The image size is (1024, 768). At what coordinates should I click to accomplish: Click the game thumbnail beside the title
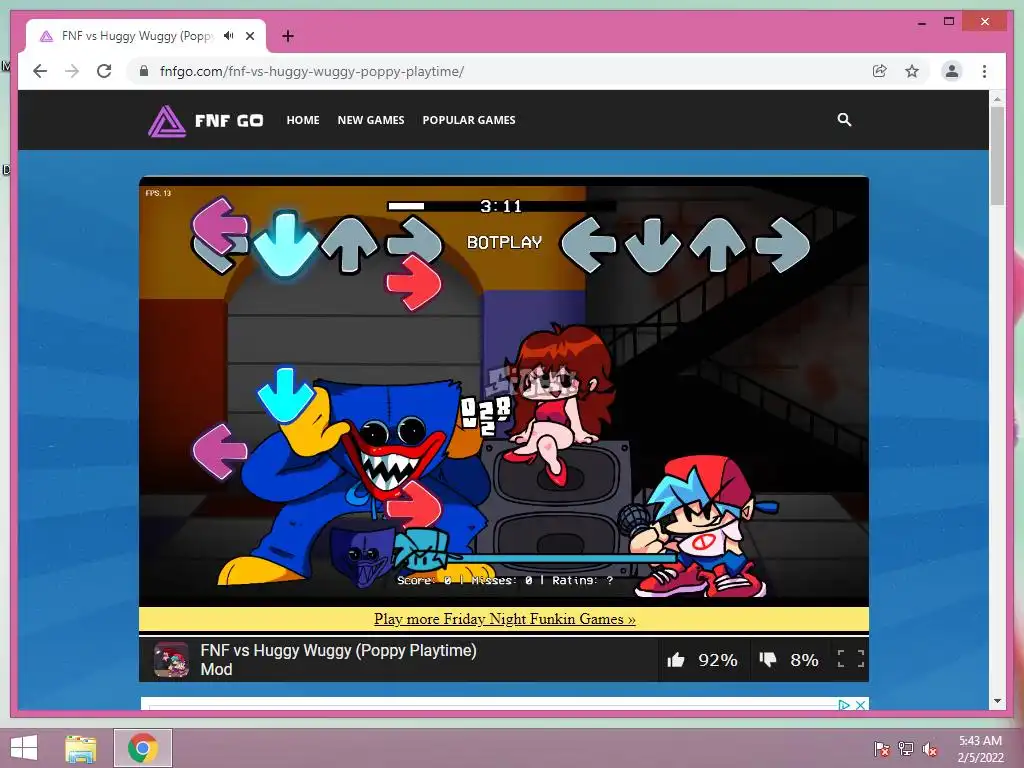click(x=171, y=660)
